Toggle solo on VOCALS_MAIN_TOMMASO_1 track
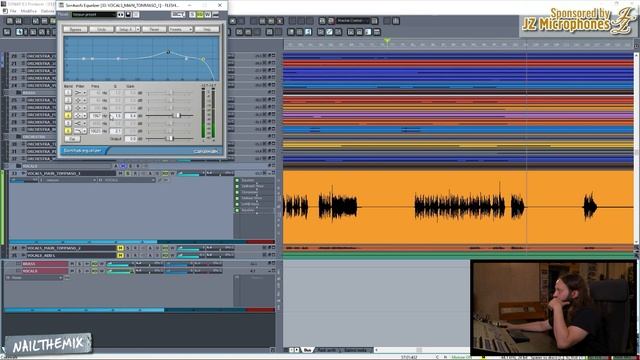This screenshot has height=360, width=640. [128, 173]
